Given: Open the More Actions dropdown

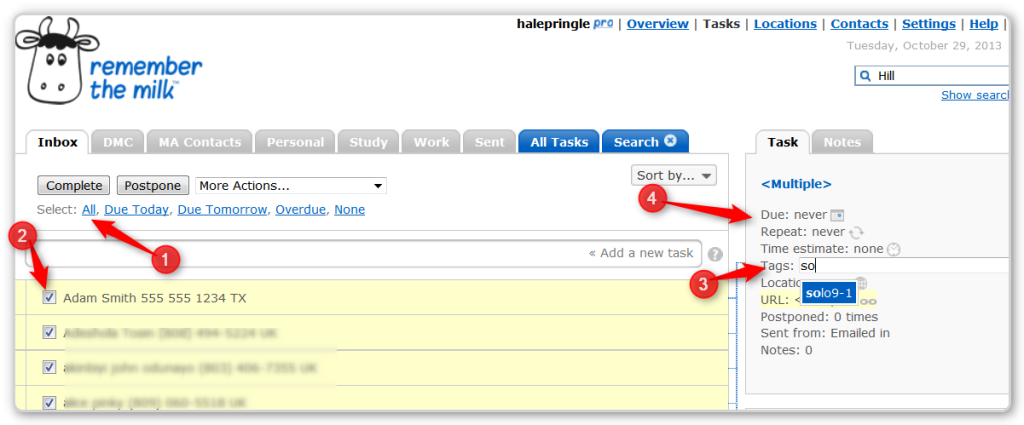Looking at the screenshot, I should [291, 186].
